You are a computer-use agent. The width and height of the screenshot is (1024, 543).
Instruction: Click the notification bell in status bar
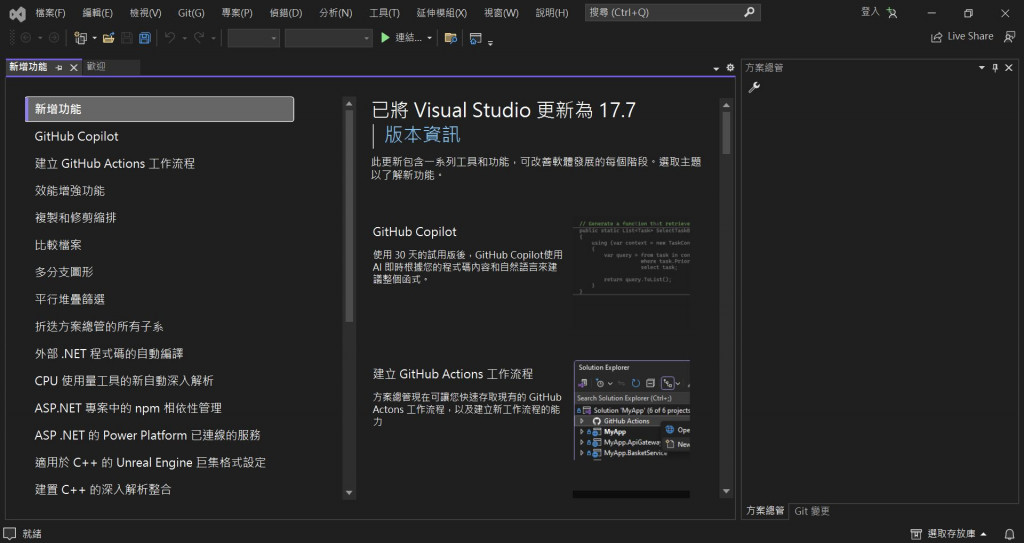point(1010,534)
